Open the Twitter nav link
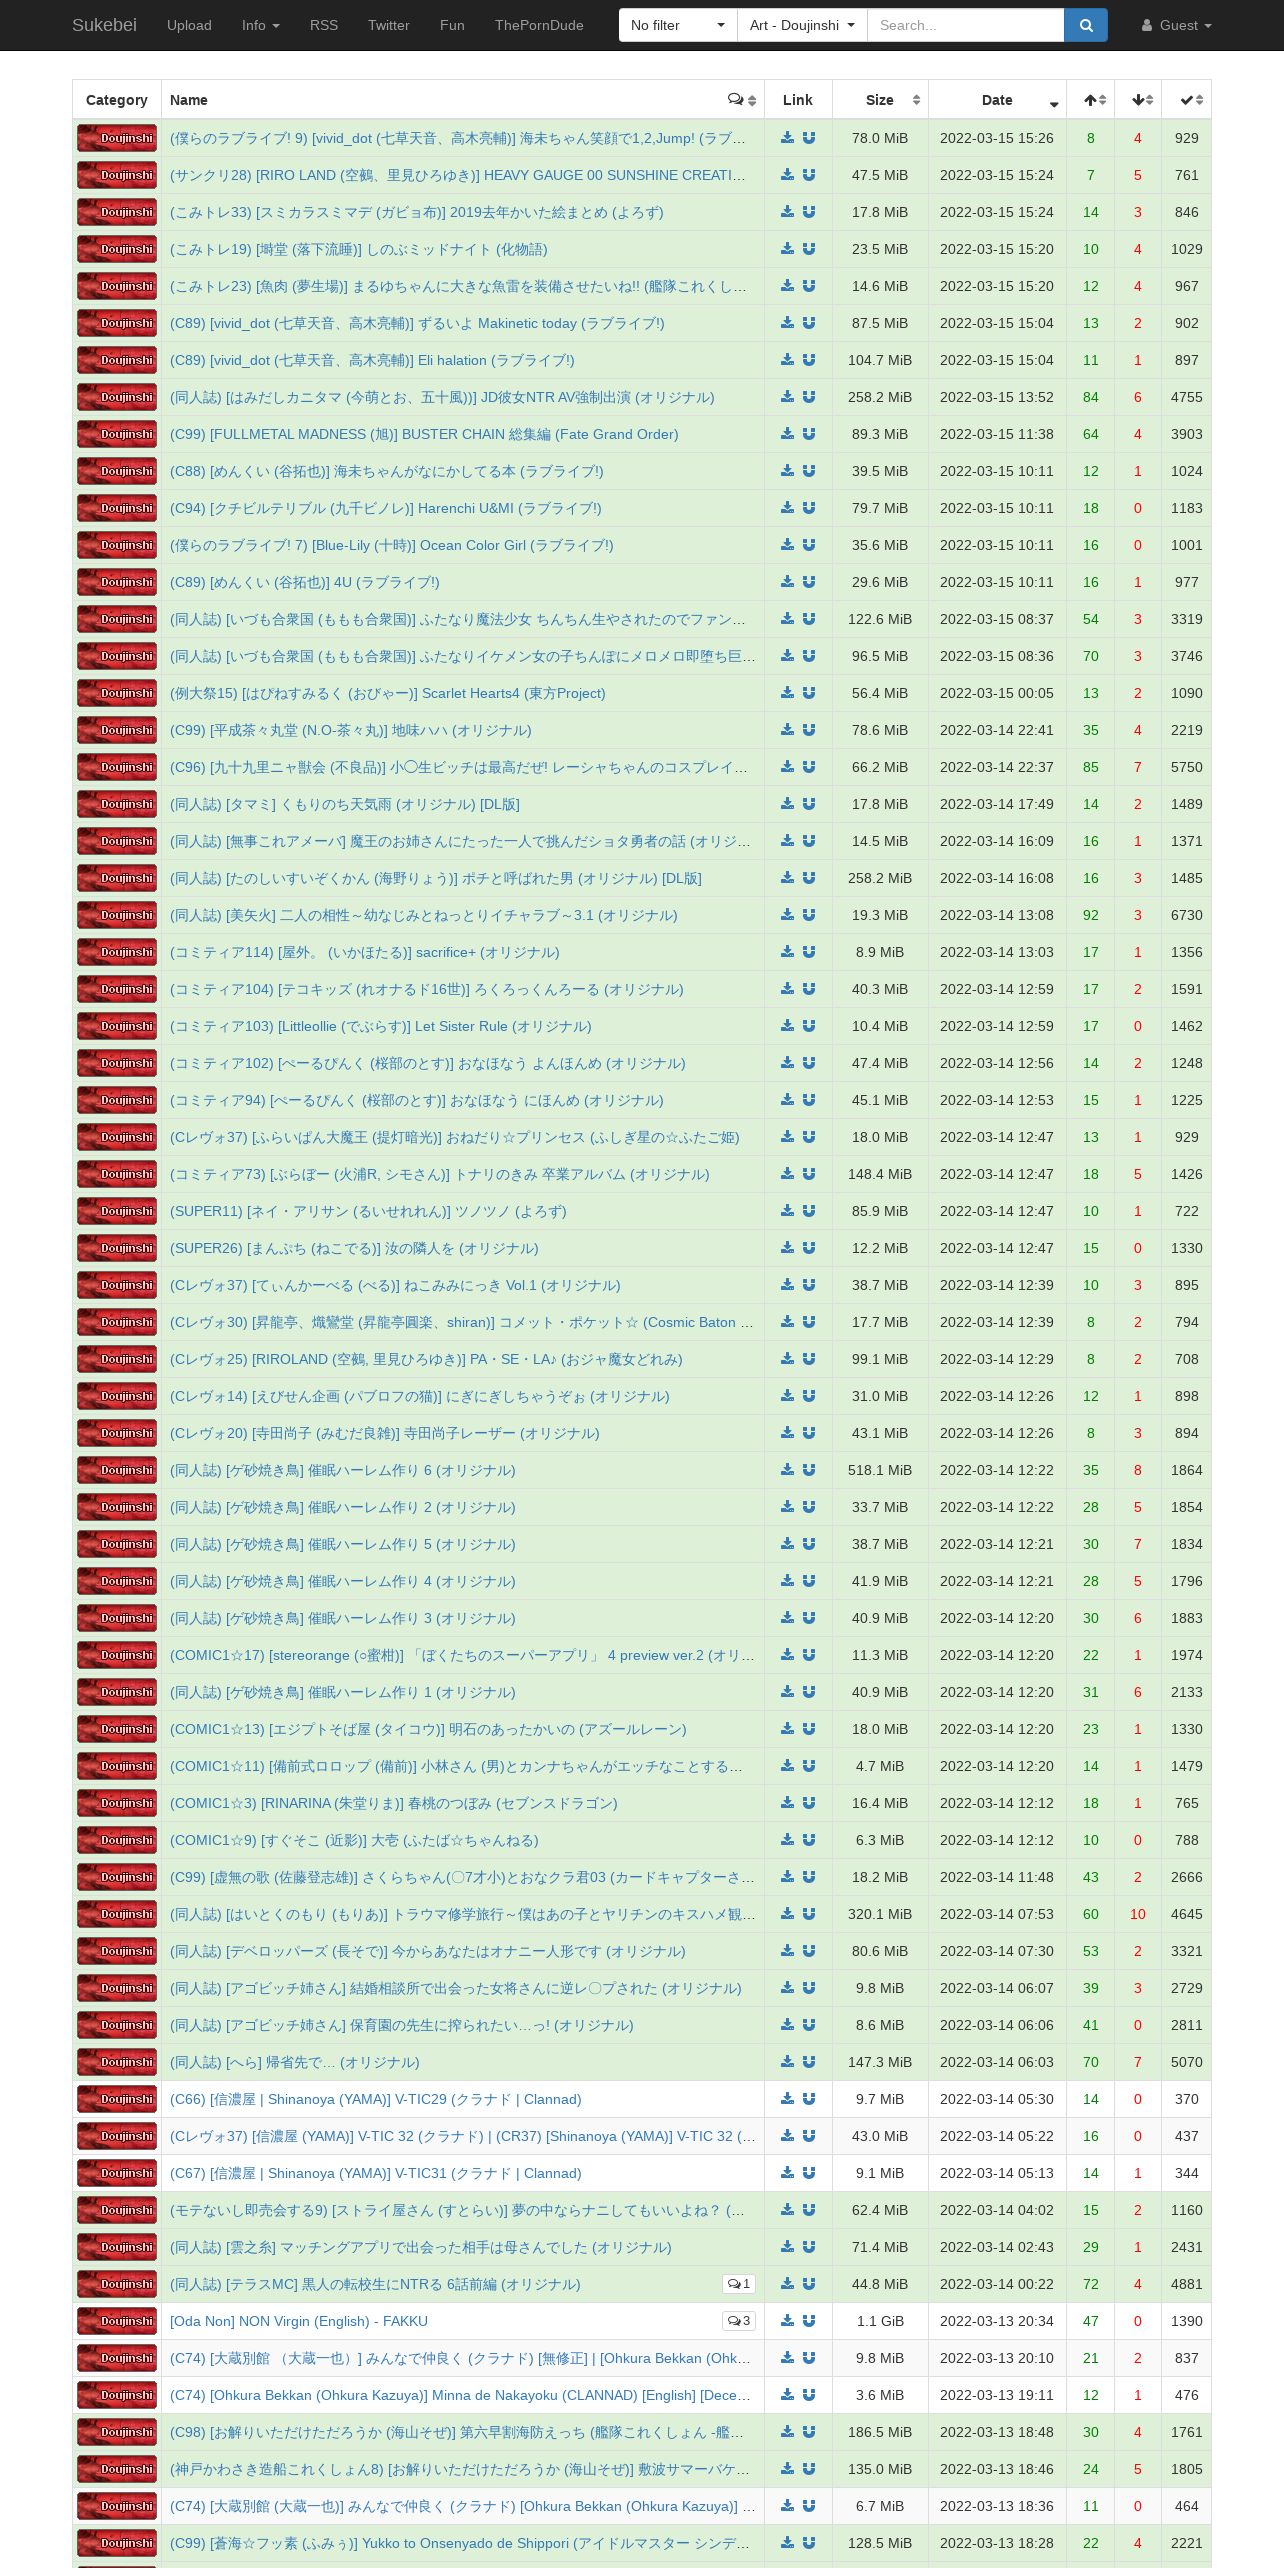Viewport: 1284px width, 2568px height. click(x=389, y=25)
